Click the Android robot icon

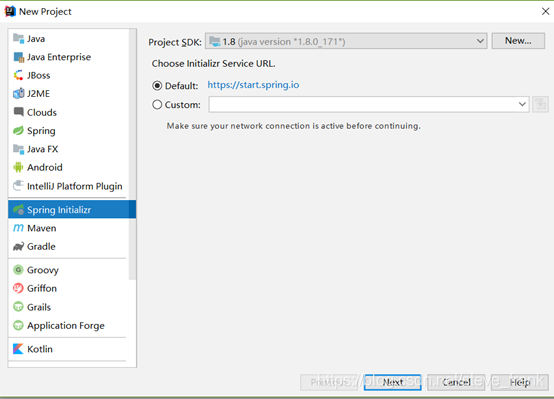[18, 167]
